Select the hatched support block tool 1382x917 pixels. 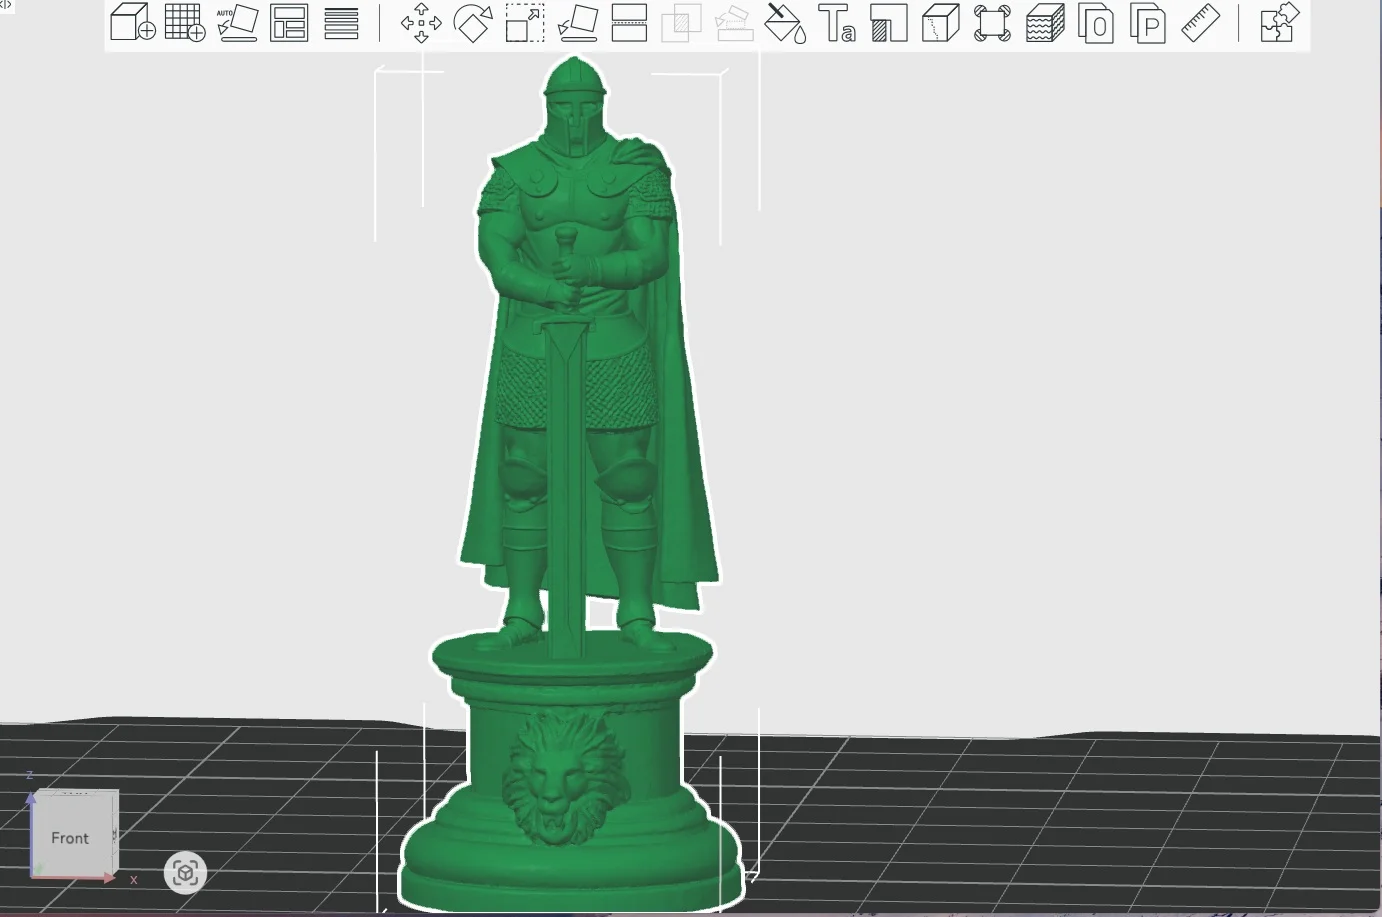click(x=889, y=22)
